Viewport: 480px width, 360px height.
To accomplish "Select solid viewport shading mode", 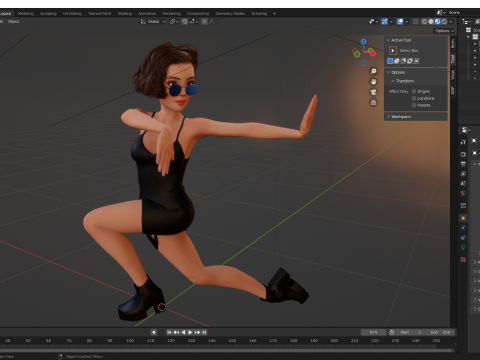I will click(x=431, y=22).
